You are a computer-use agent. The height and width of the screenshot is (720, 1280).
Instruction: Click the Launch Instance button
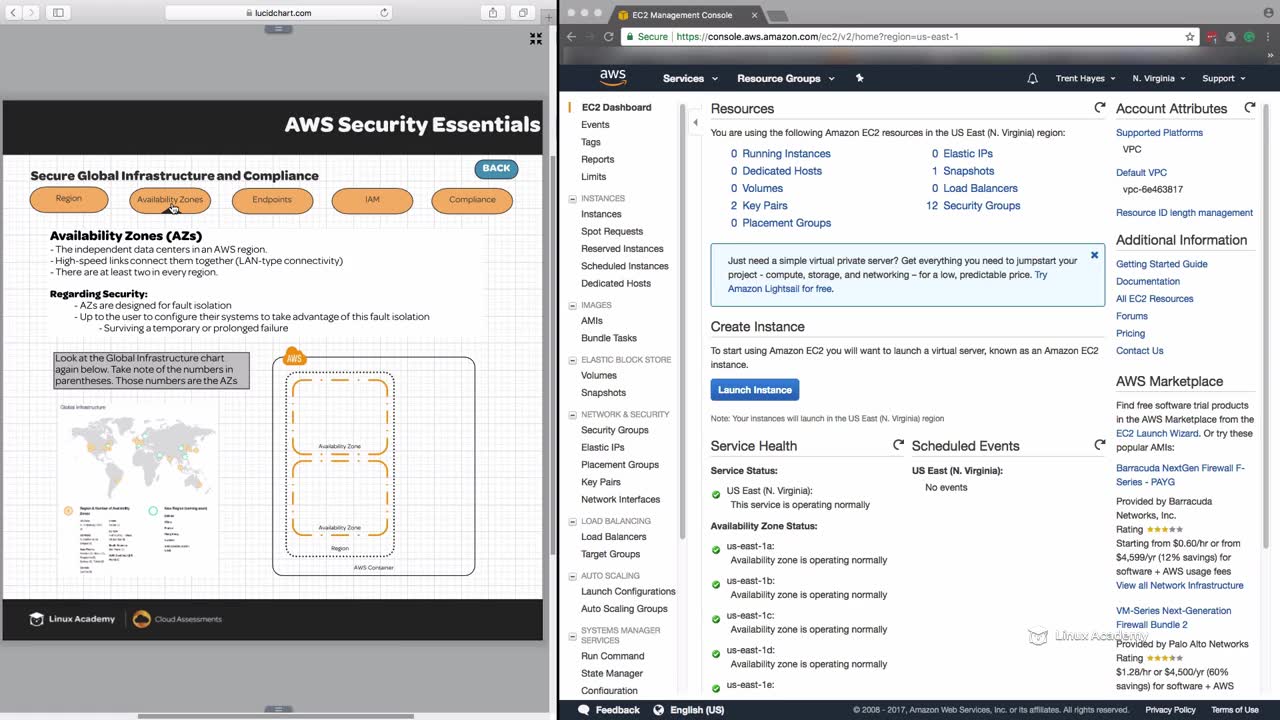pos(754,390)
